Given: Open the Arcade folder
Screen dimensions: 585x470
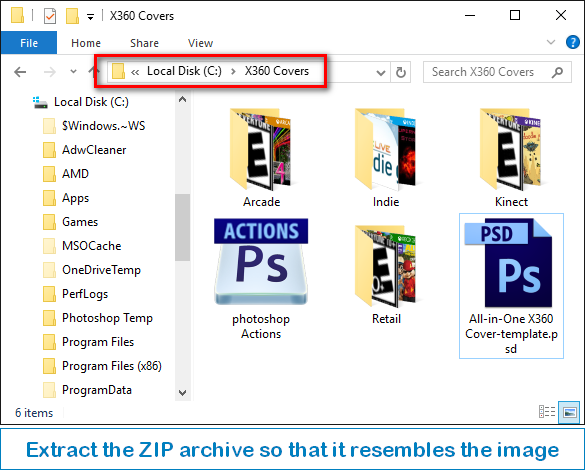Looking at the screenshot, I should pos(261,157).
